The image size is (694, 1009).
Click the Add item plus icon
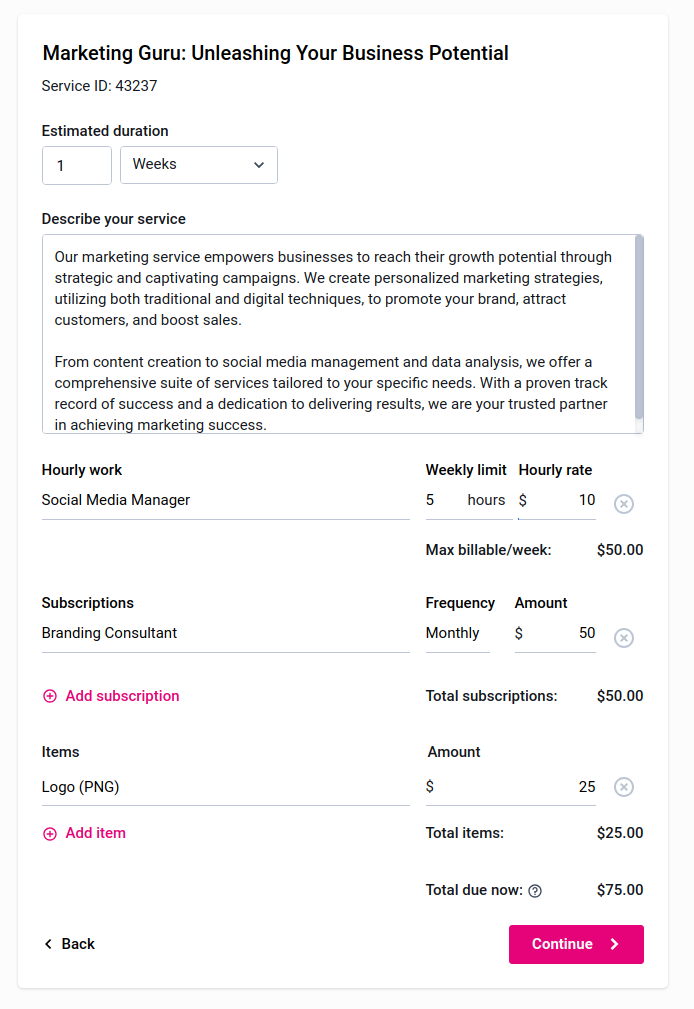(x=50, y=834)
